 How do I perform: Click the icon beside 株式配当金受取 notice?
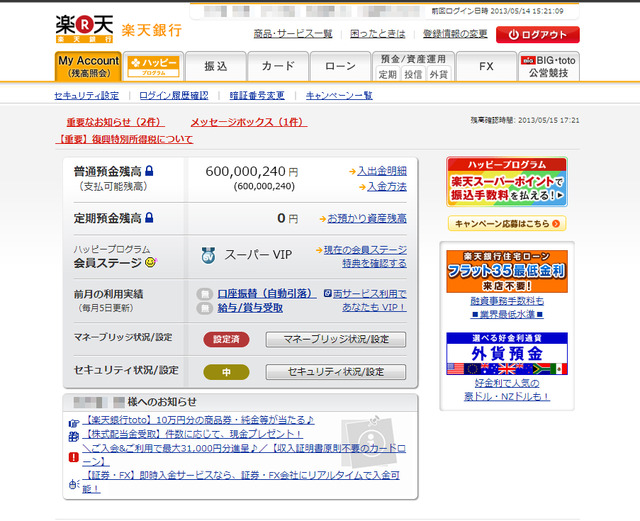point(73,436)
